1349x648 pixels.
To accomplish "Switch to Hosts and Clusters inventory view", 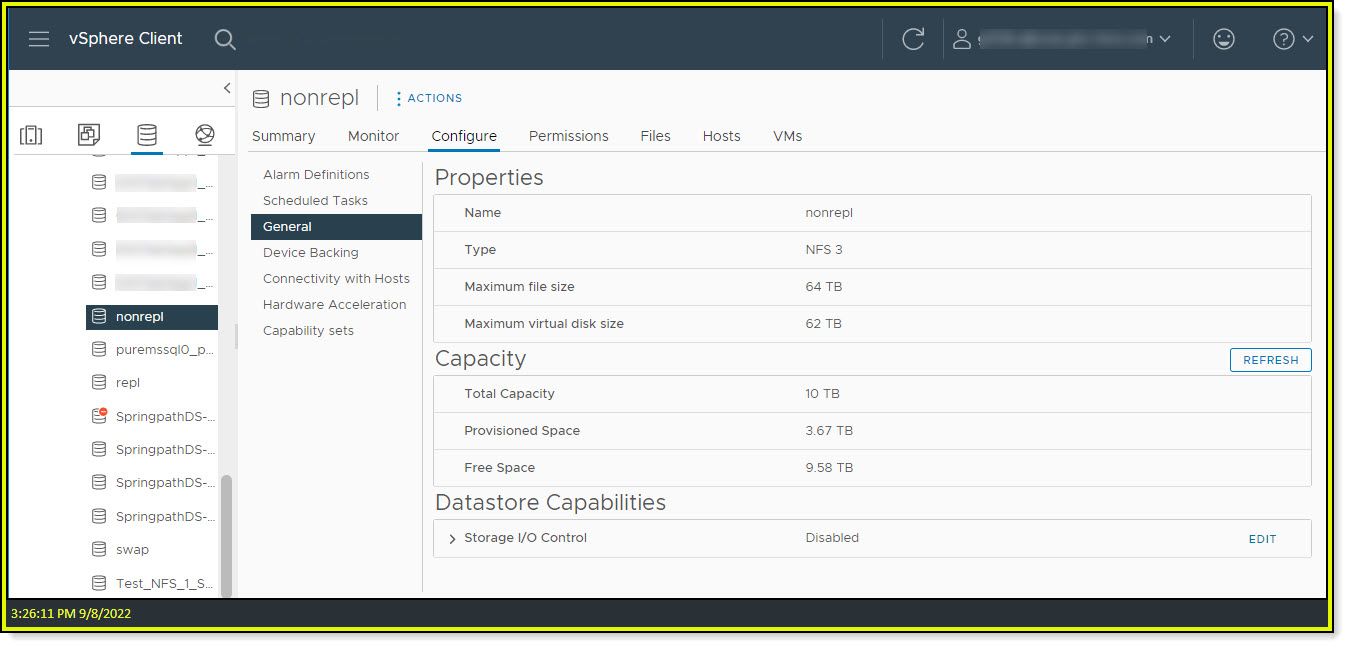I will 31,135.
